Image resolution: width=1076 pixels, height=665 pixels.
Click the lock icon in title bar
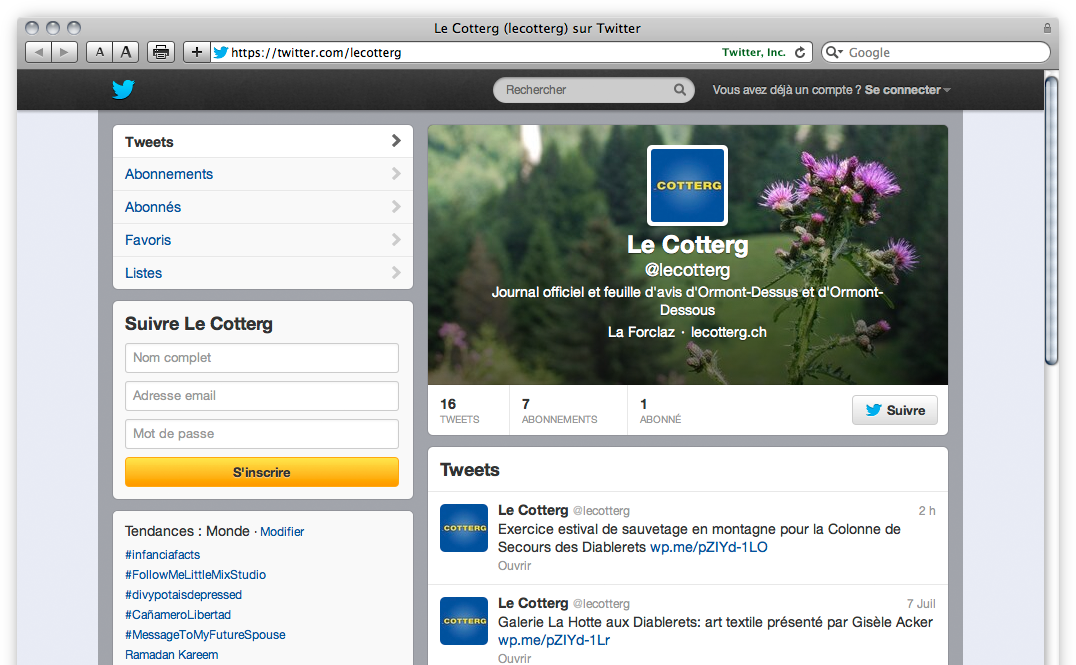(1047, 28)
